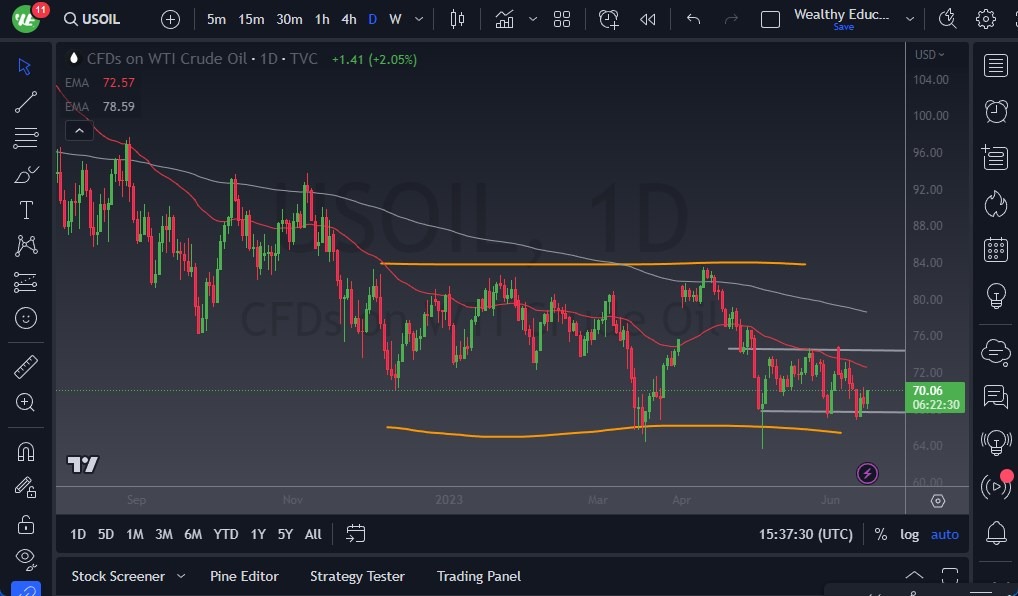Open chart settings gear
The height and width of the screenshot is (596, 1018).
(986, 19)
